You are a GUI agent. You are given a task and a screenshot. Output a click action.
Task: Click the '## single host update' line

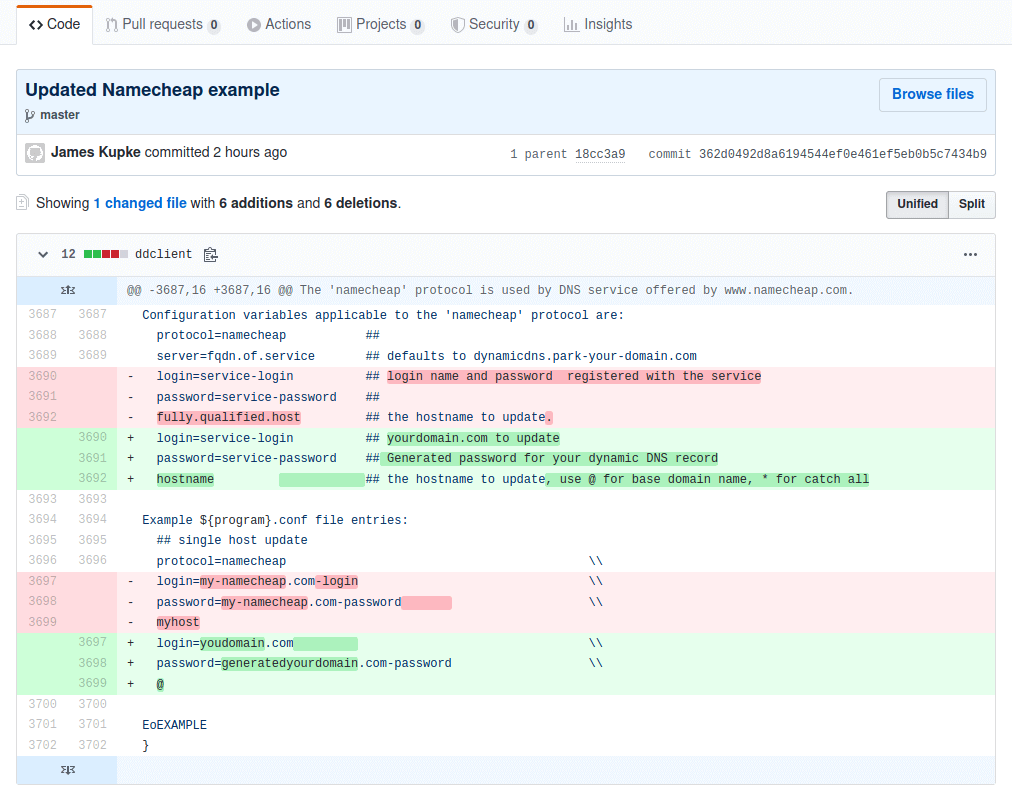(556, 540)
